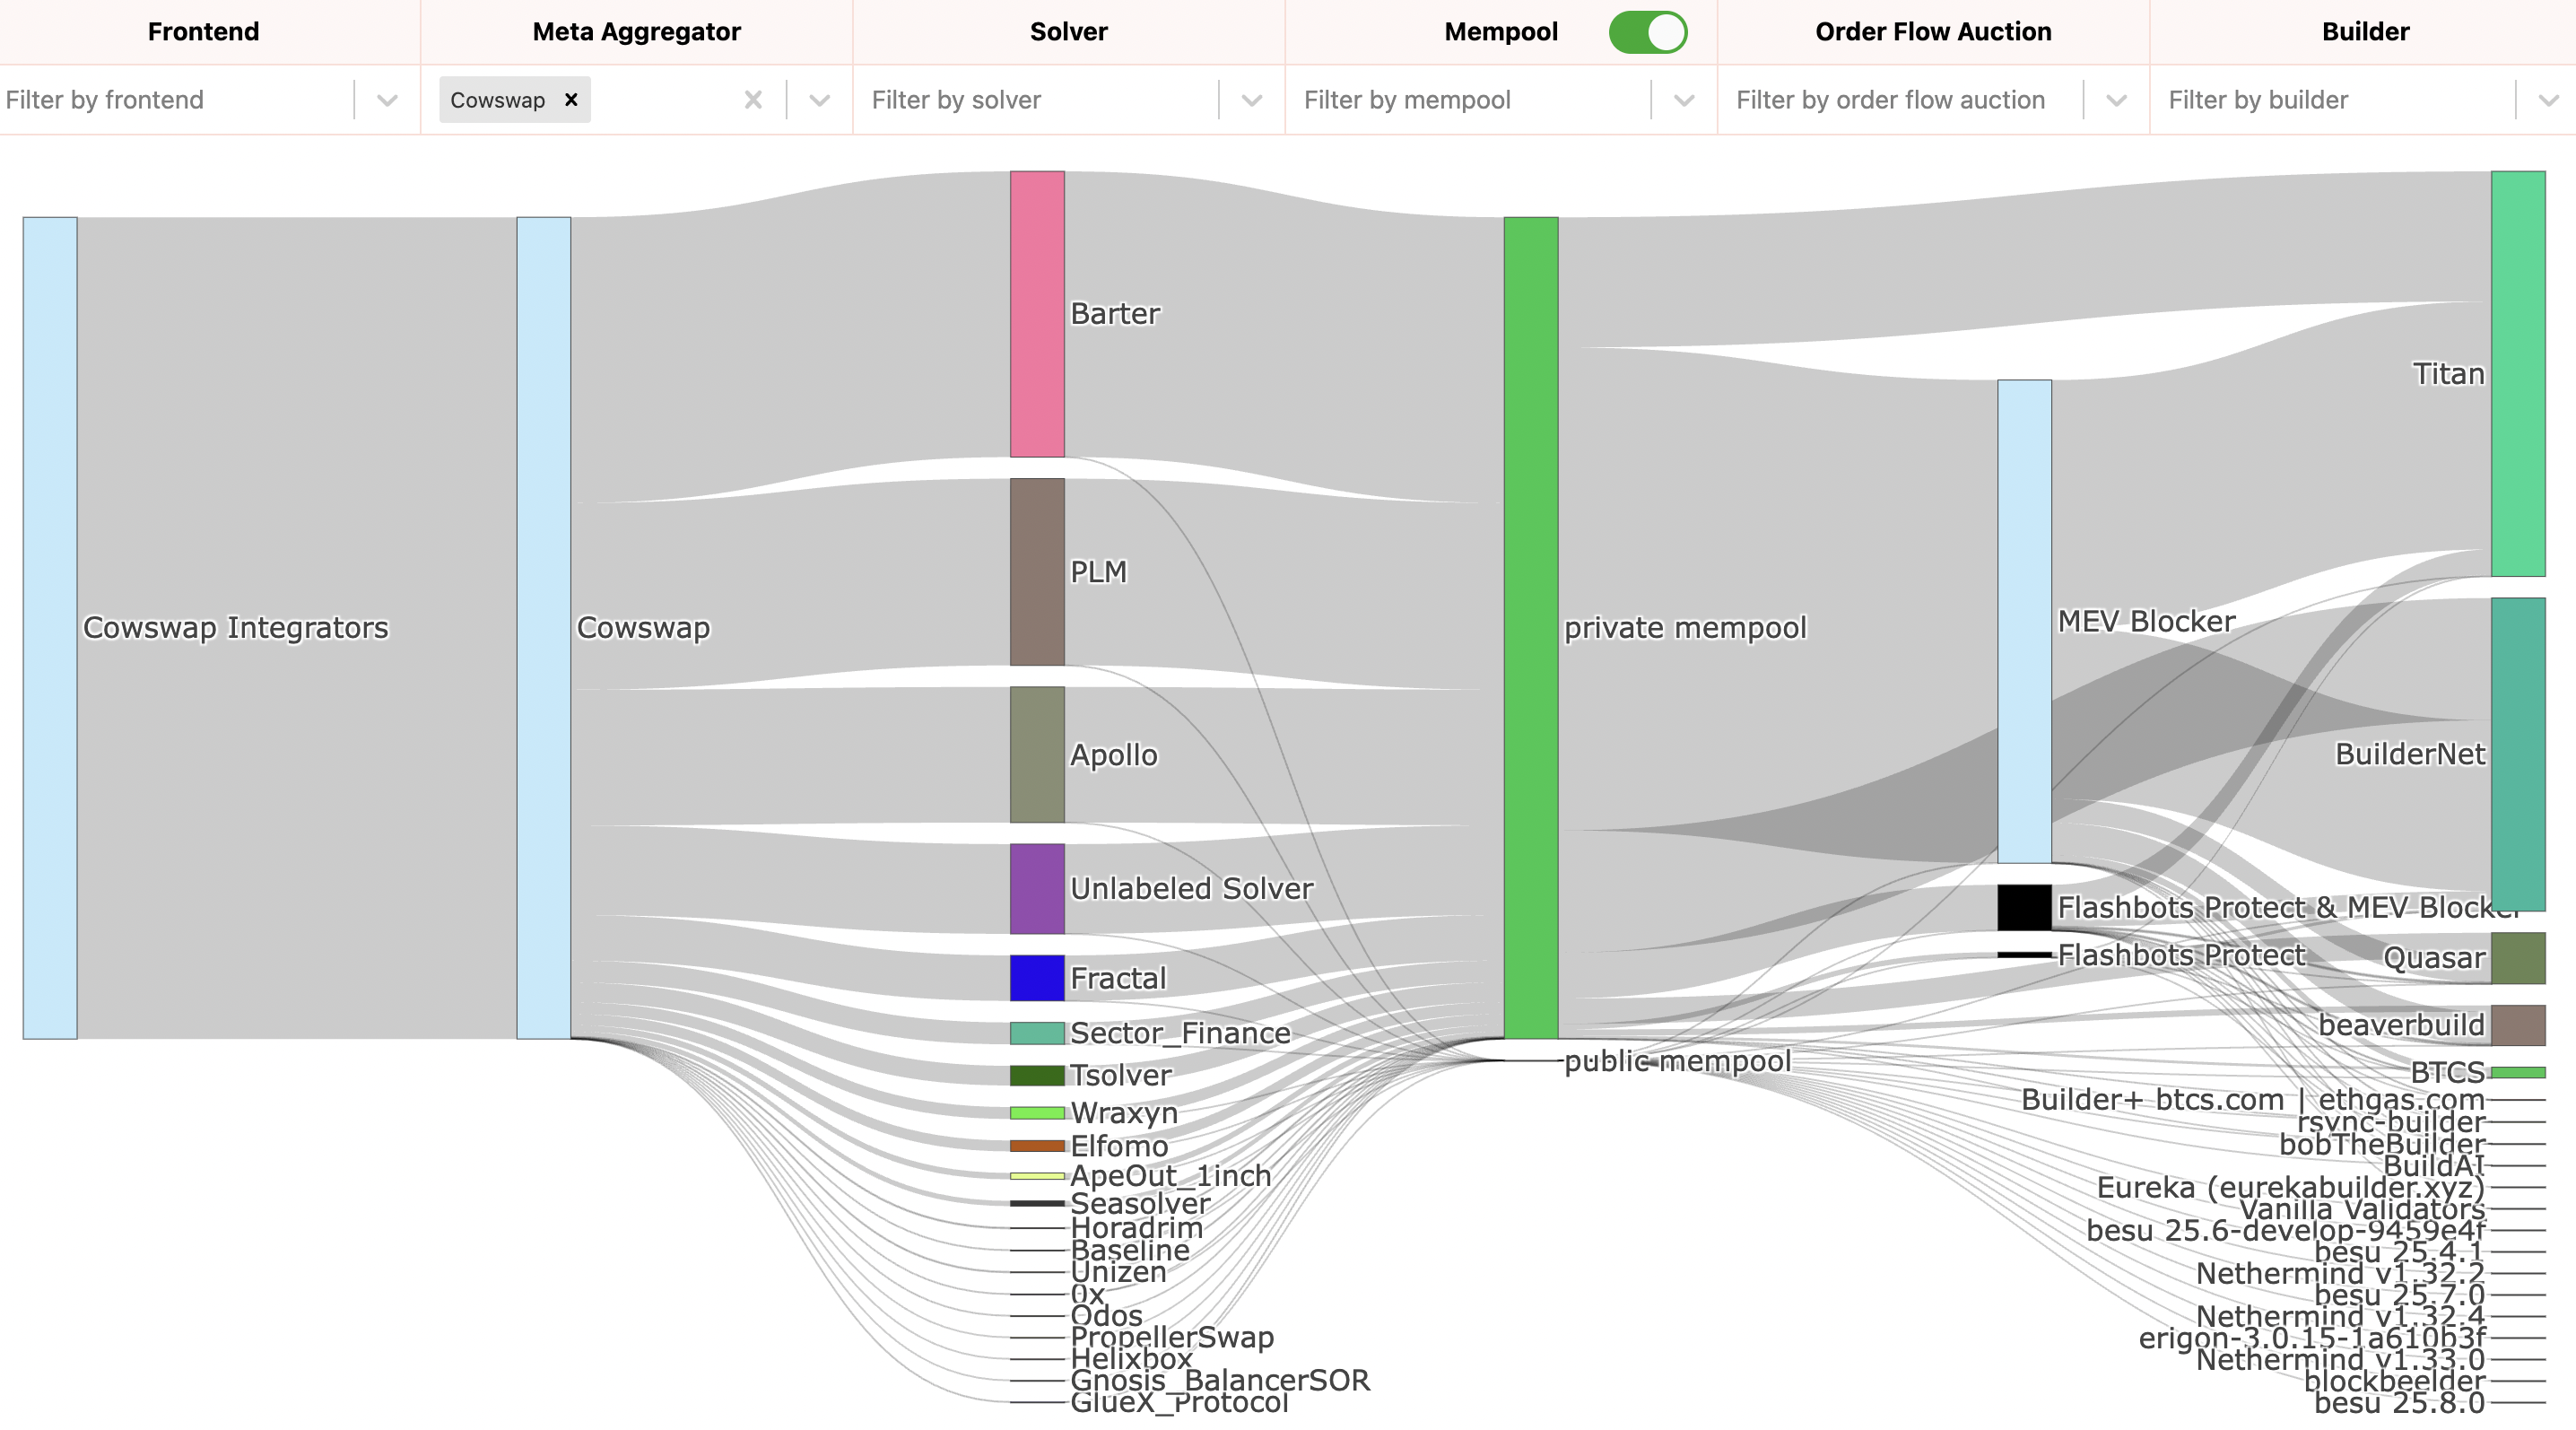Expand the order flow auction dropdown
Screen dimensions: 2576x1430
point(2116,100)
